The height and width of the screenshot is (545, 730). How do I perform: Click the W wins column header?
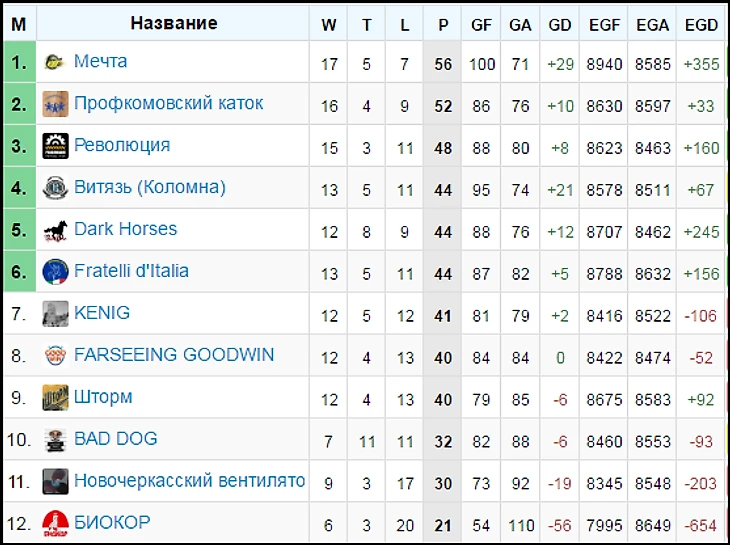point(329,24)
